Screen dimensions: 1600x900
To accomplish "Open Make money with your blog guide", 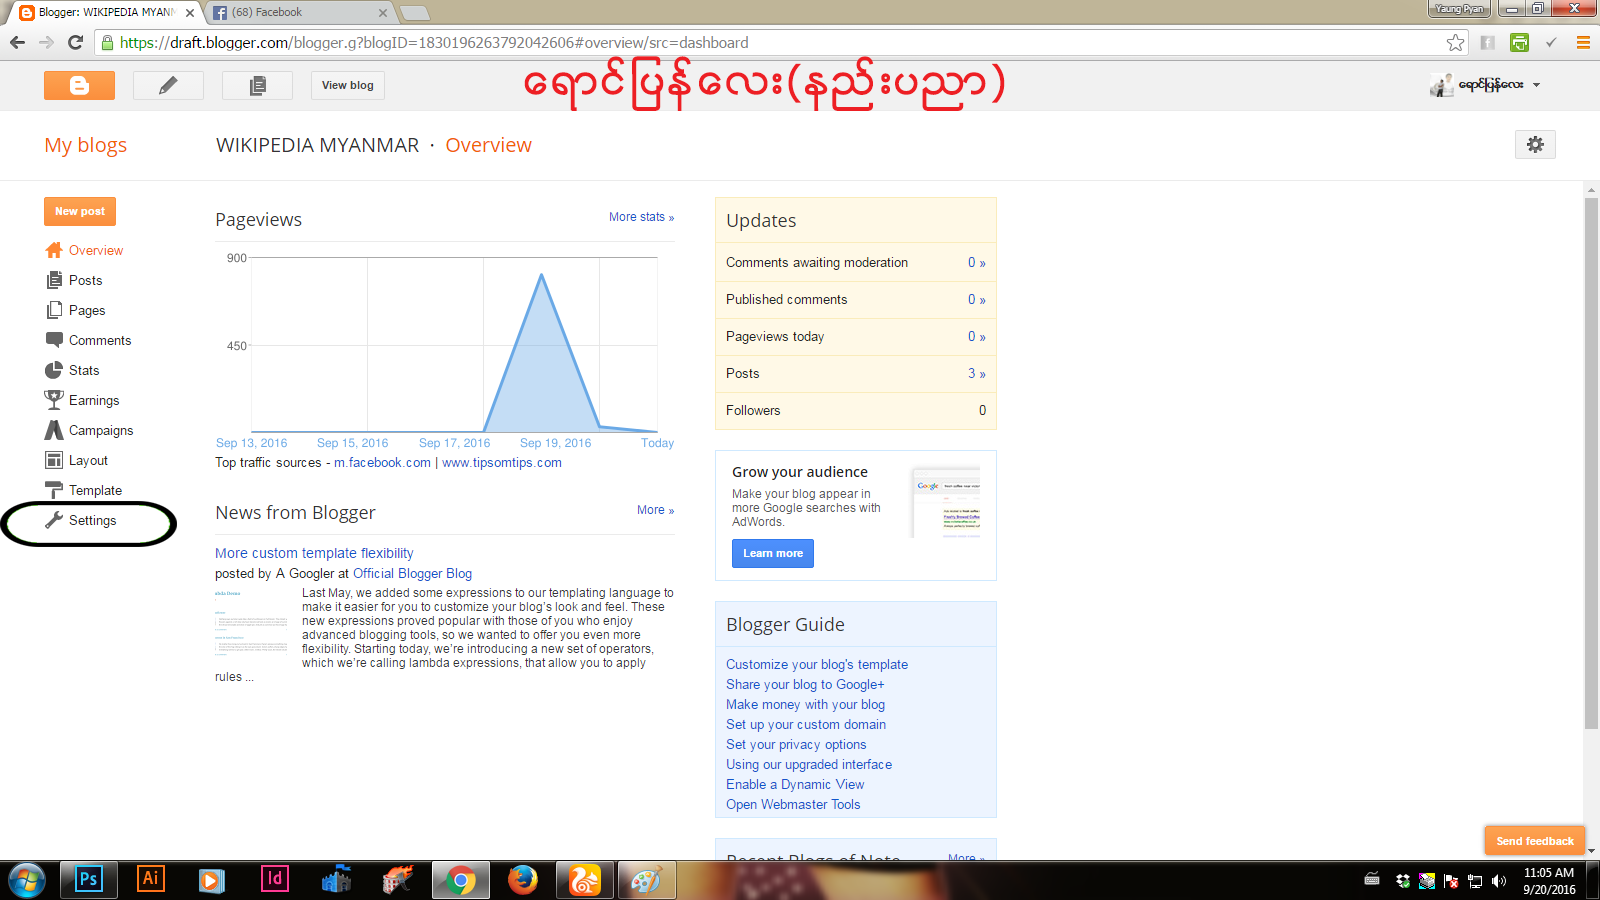I will pos(805,705).
